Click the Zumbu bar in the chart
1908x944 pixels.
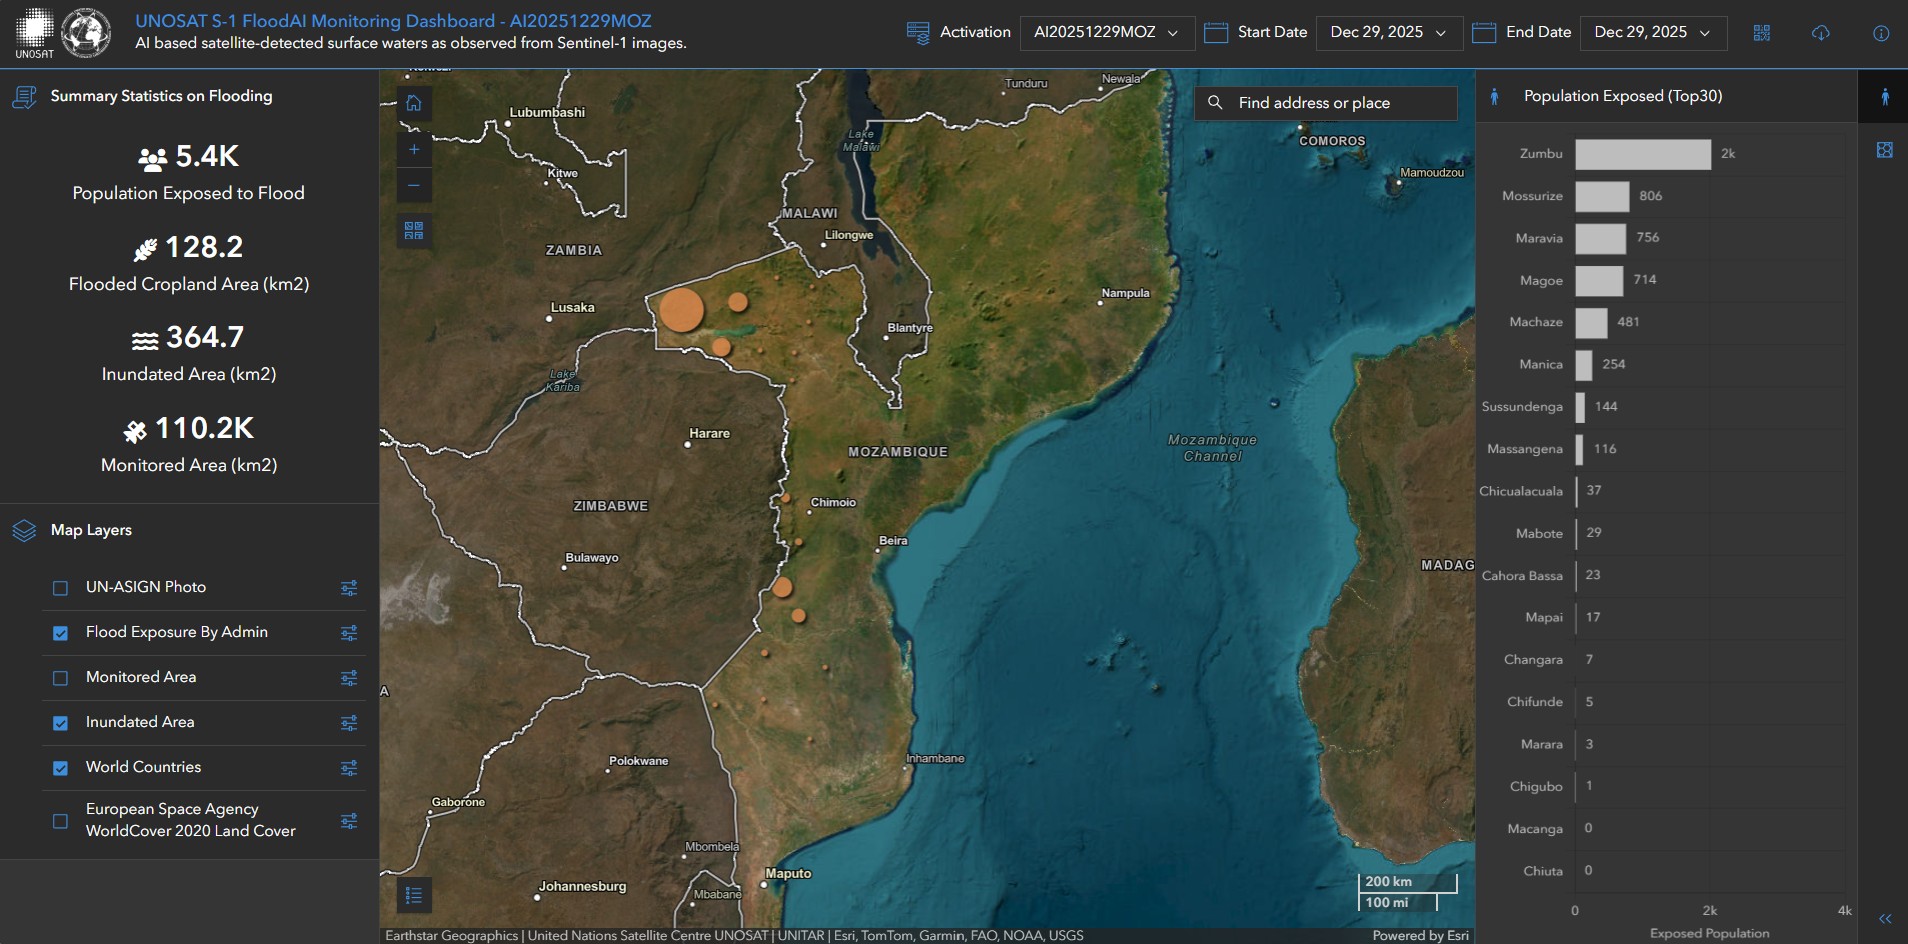[x=1642, y=154]
